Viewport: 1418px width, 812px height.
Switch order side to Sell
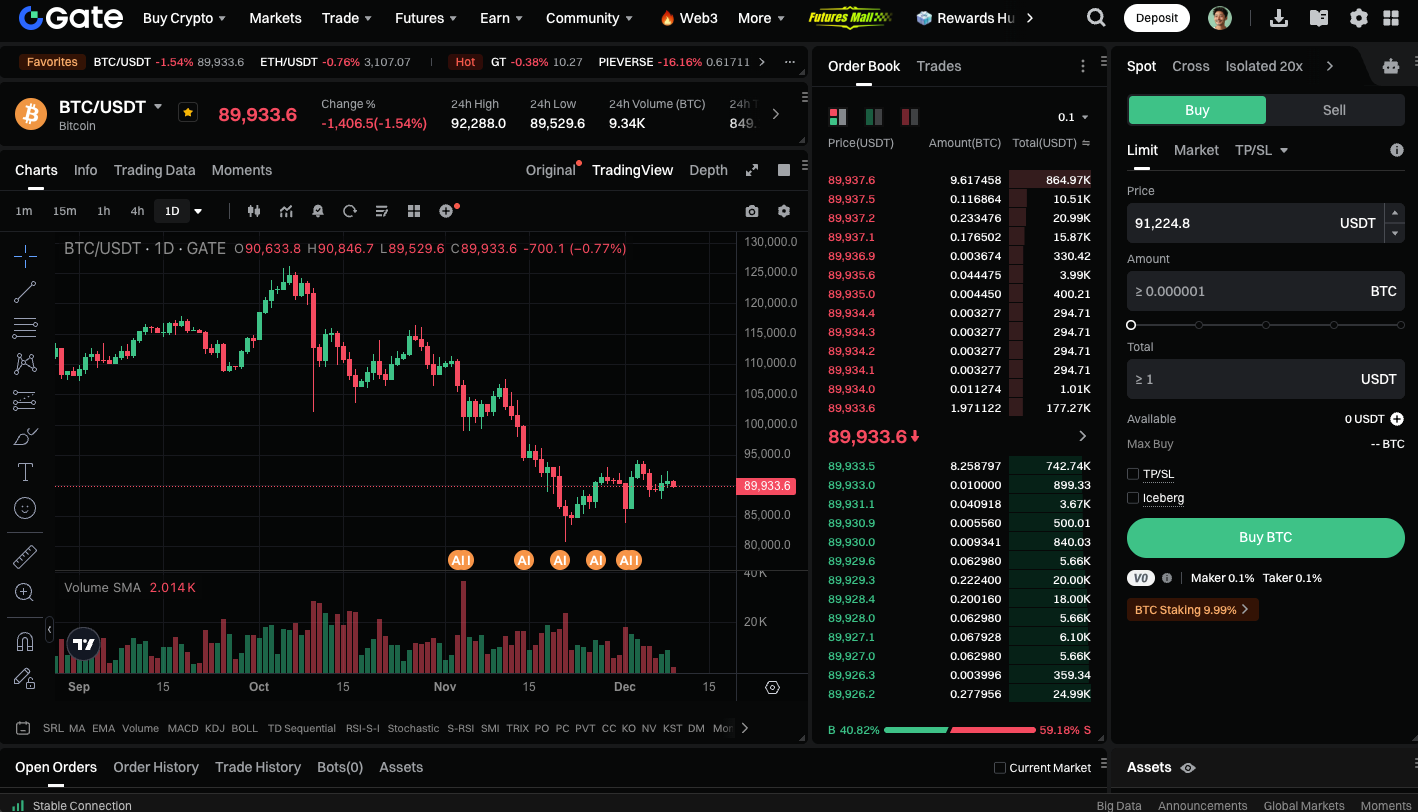point(1335,110)
